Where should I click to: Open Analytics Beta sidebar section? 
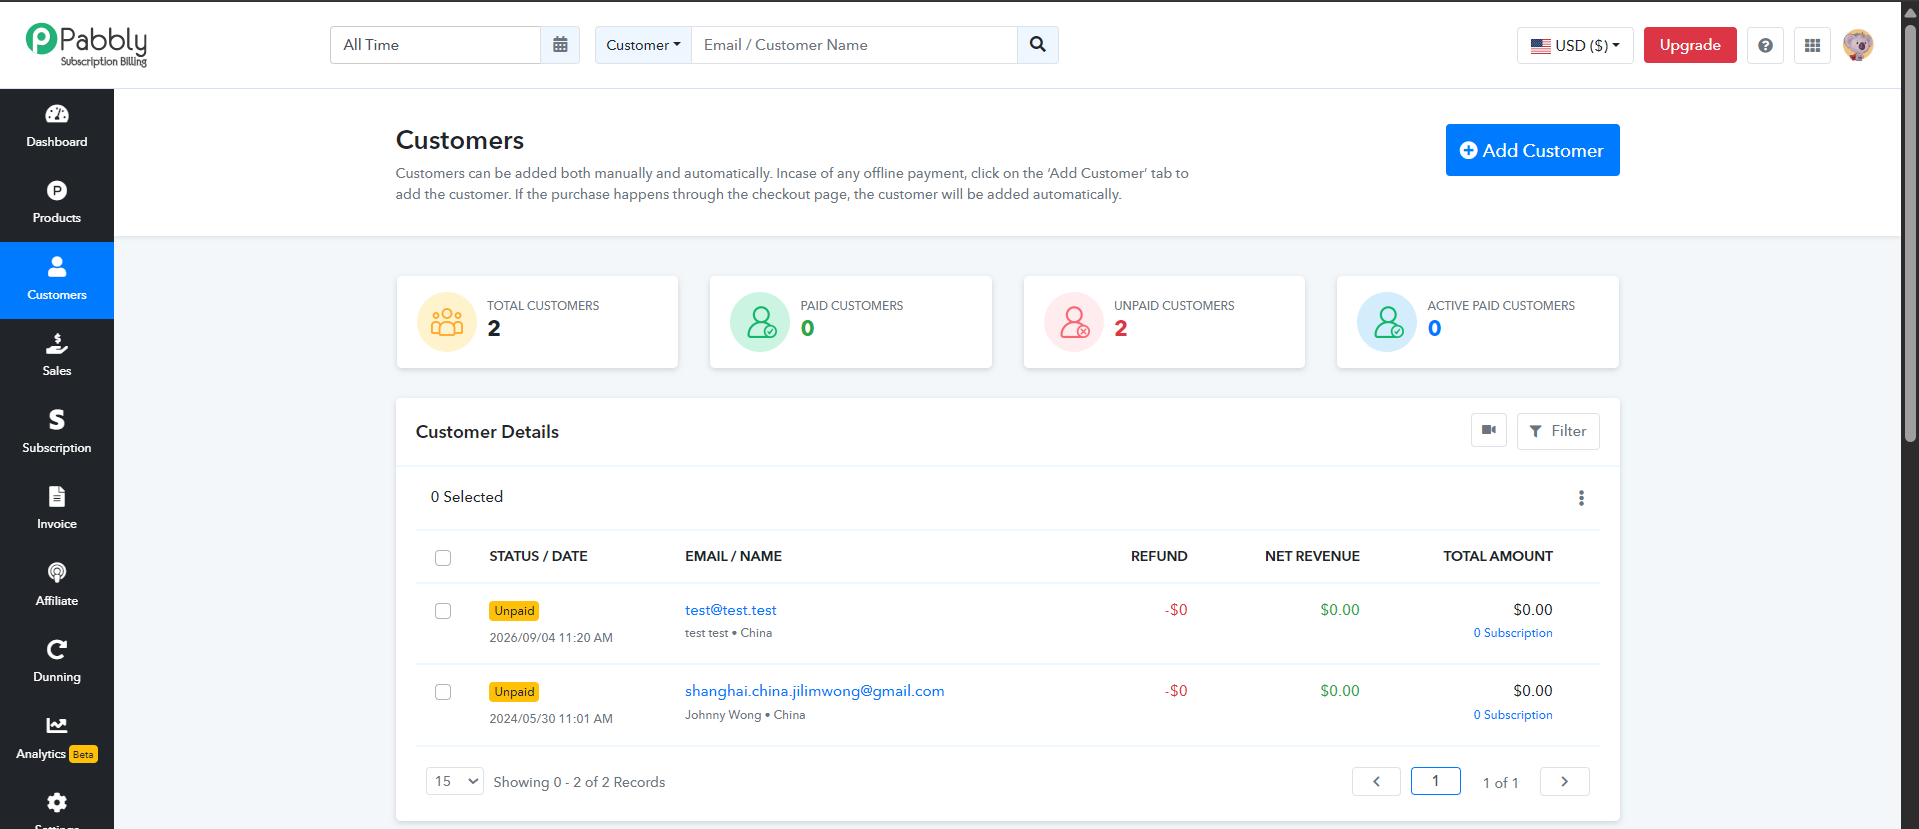[57, 739]
